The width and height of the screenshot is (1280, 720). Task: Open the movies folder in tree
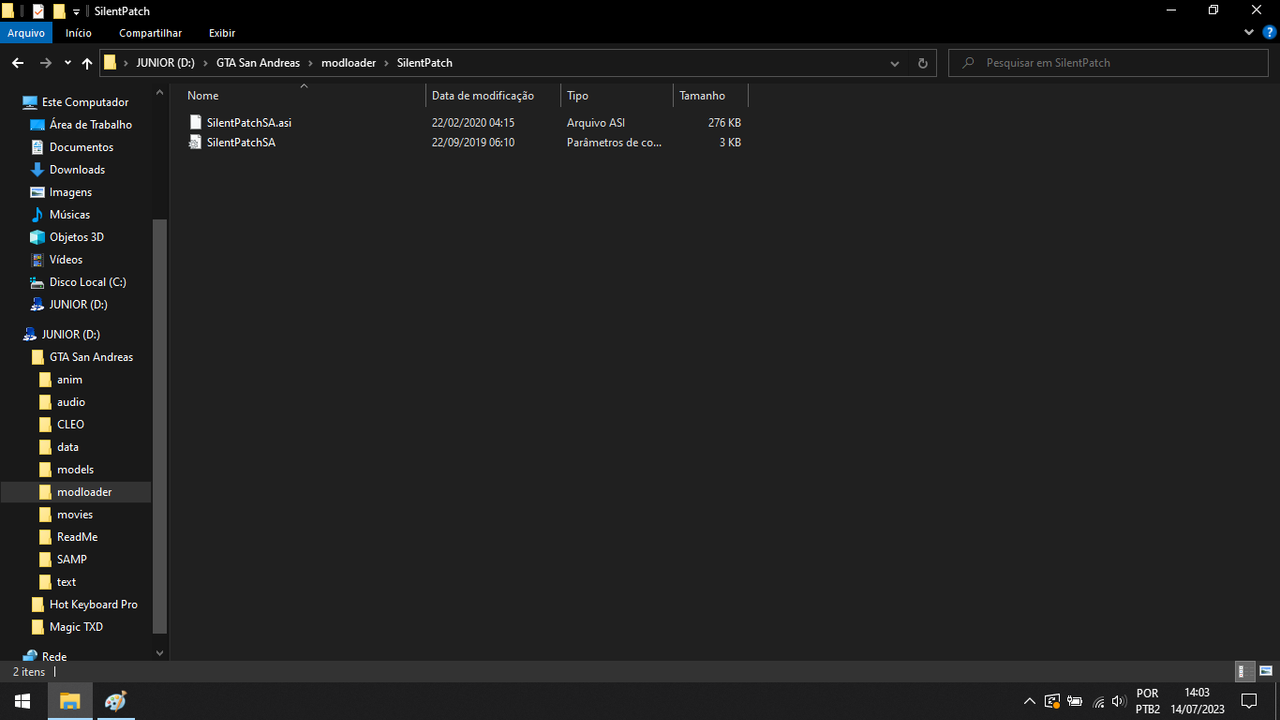74,514
